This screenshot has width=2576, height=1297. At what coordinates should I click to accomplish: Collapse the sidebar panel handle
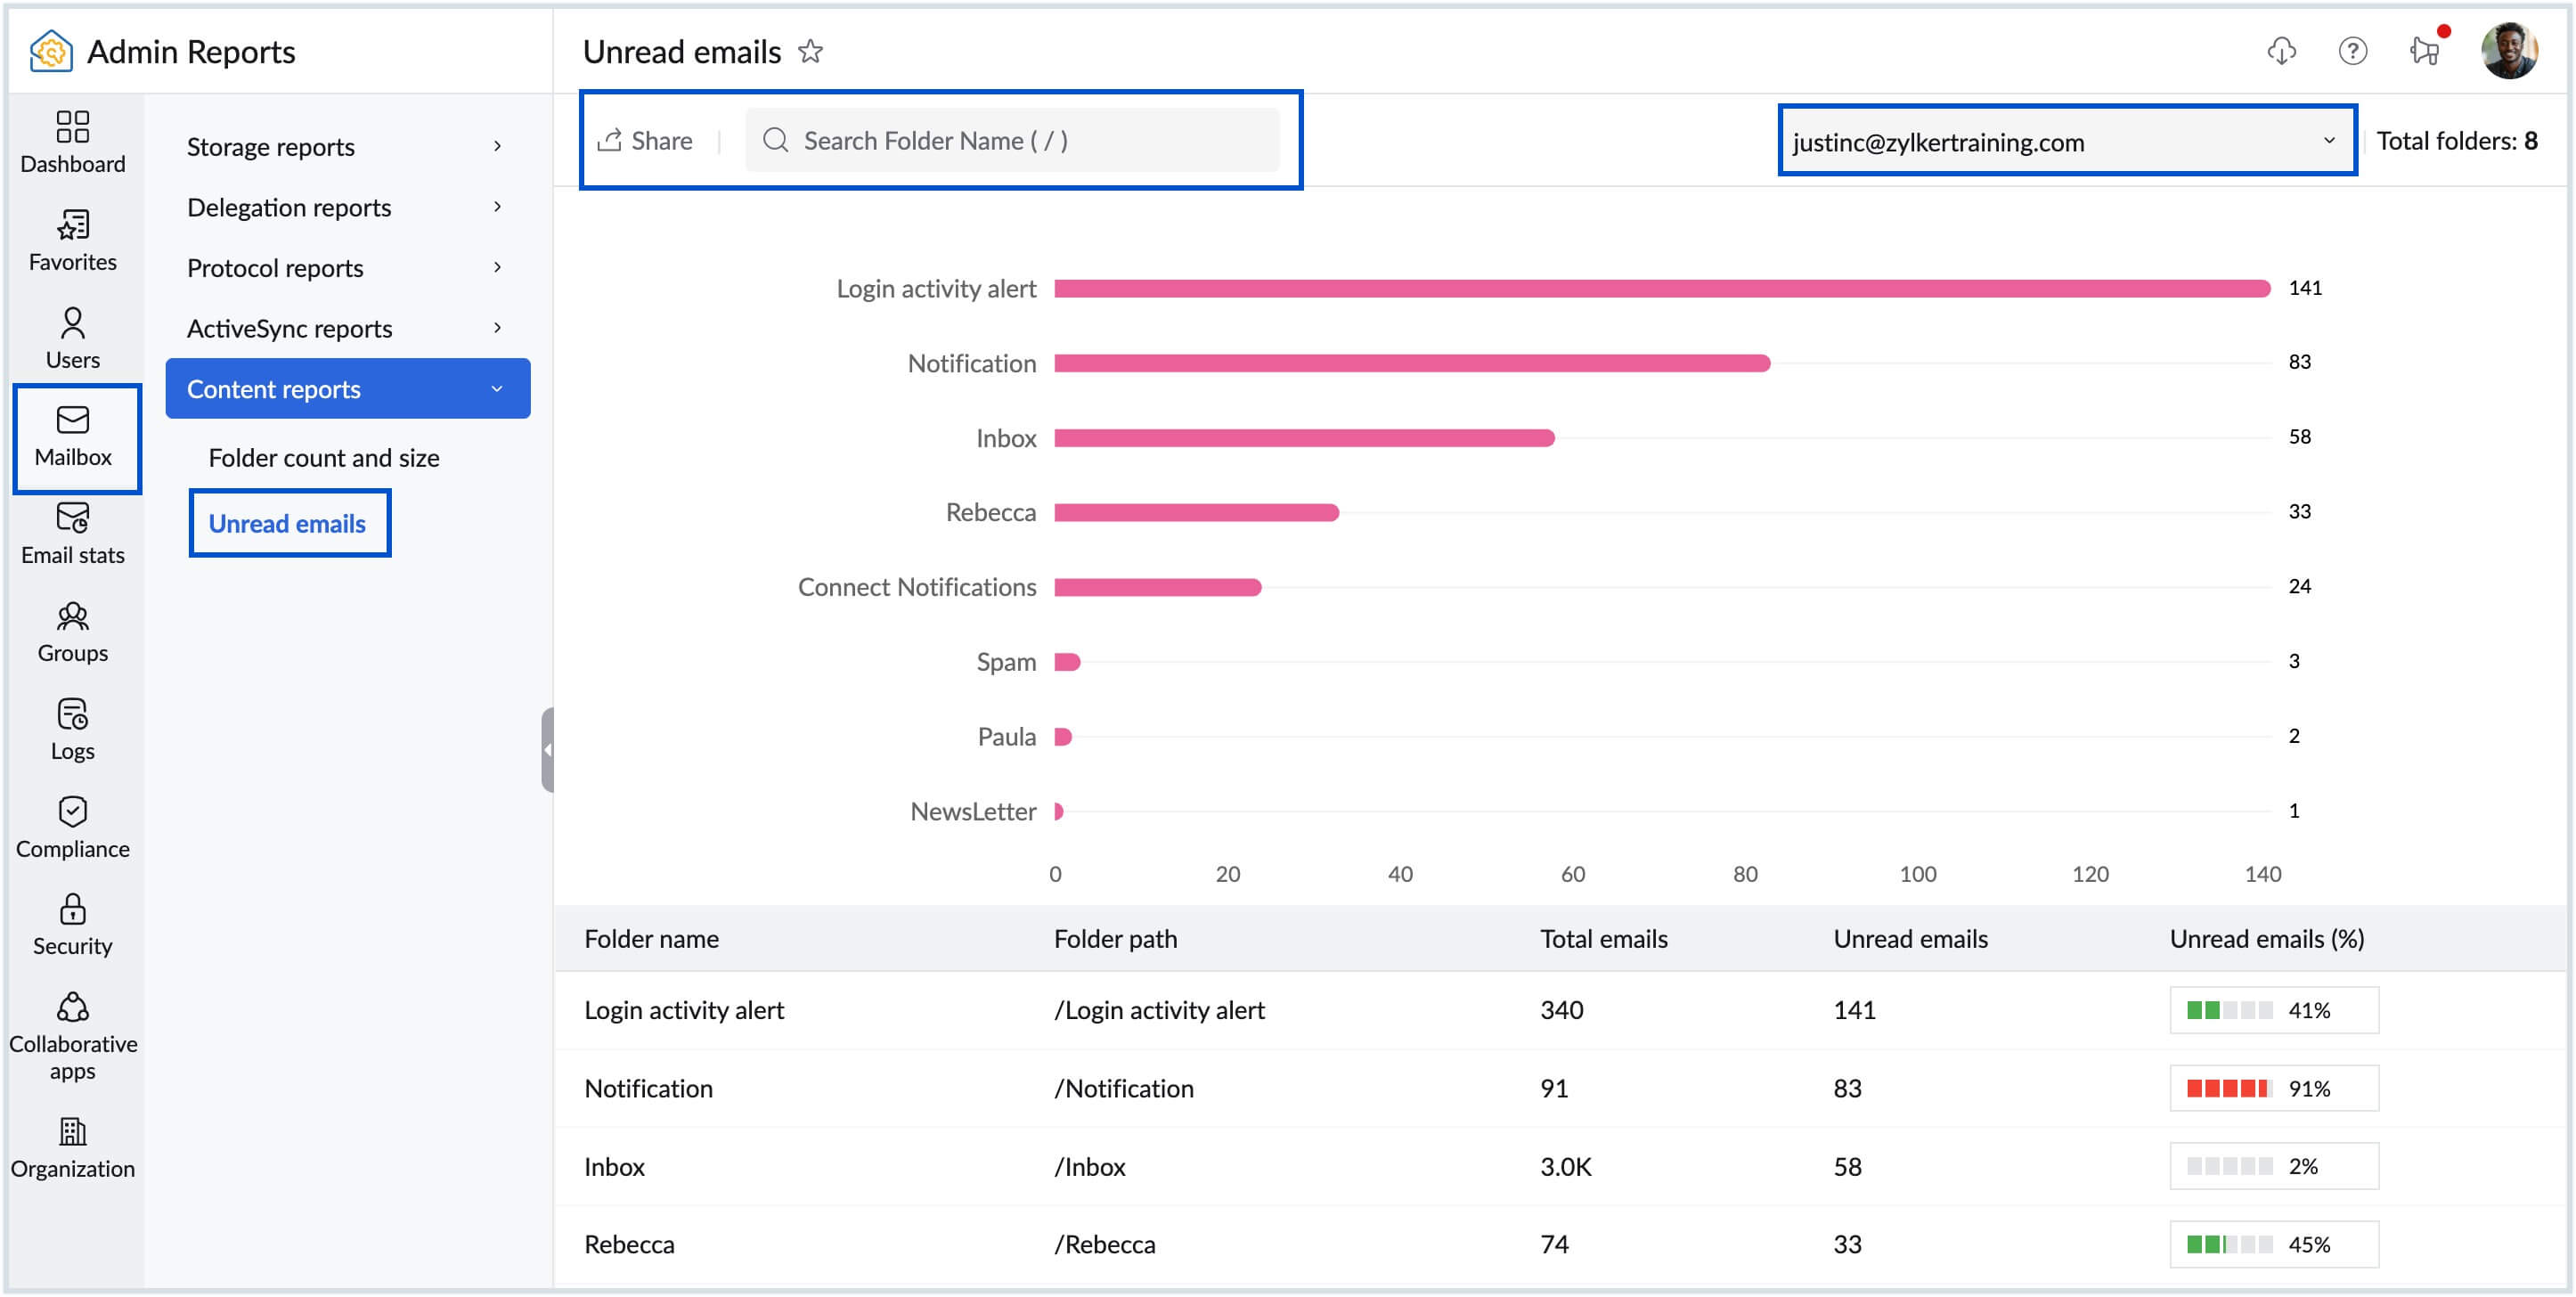[547, 749]
